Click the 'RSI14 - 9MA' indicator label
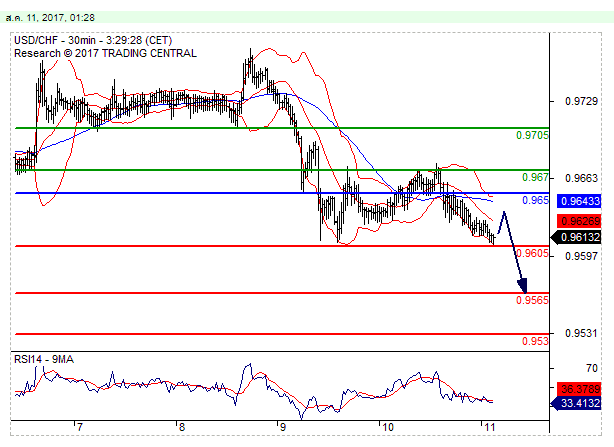Screen dimensions: 614x447 pyautogui.click(x=43, y=359)
